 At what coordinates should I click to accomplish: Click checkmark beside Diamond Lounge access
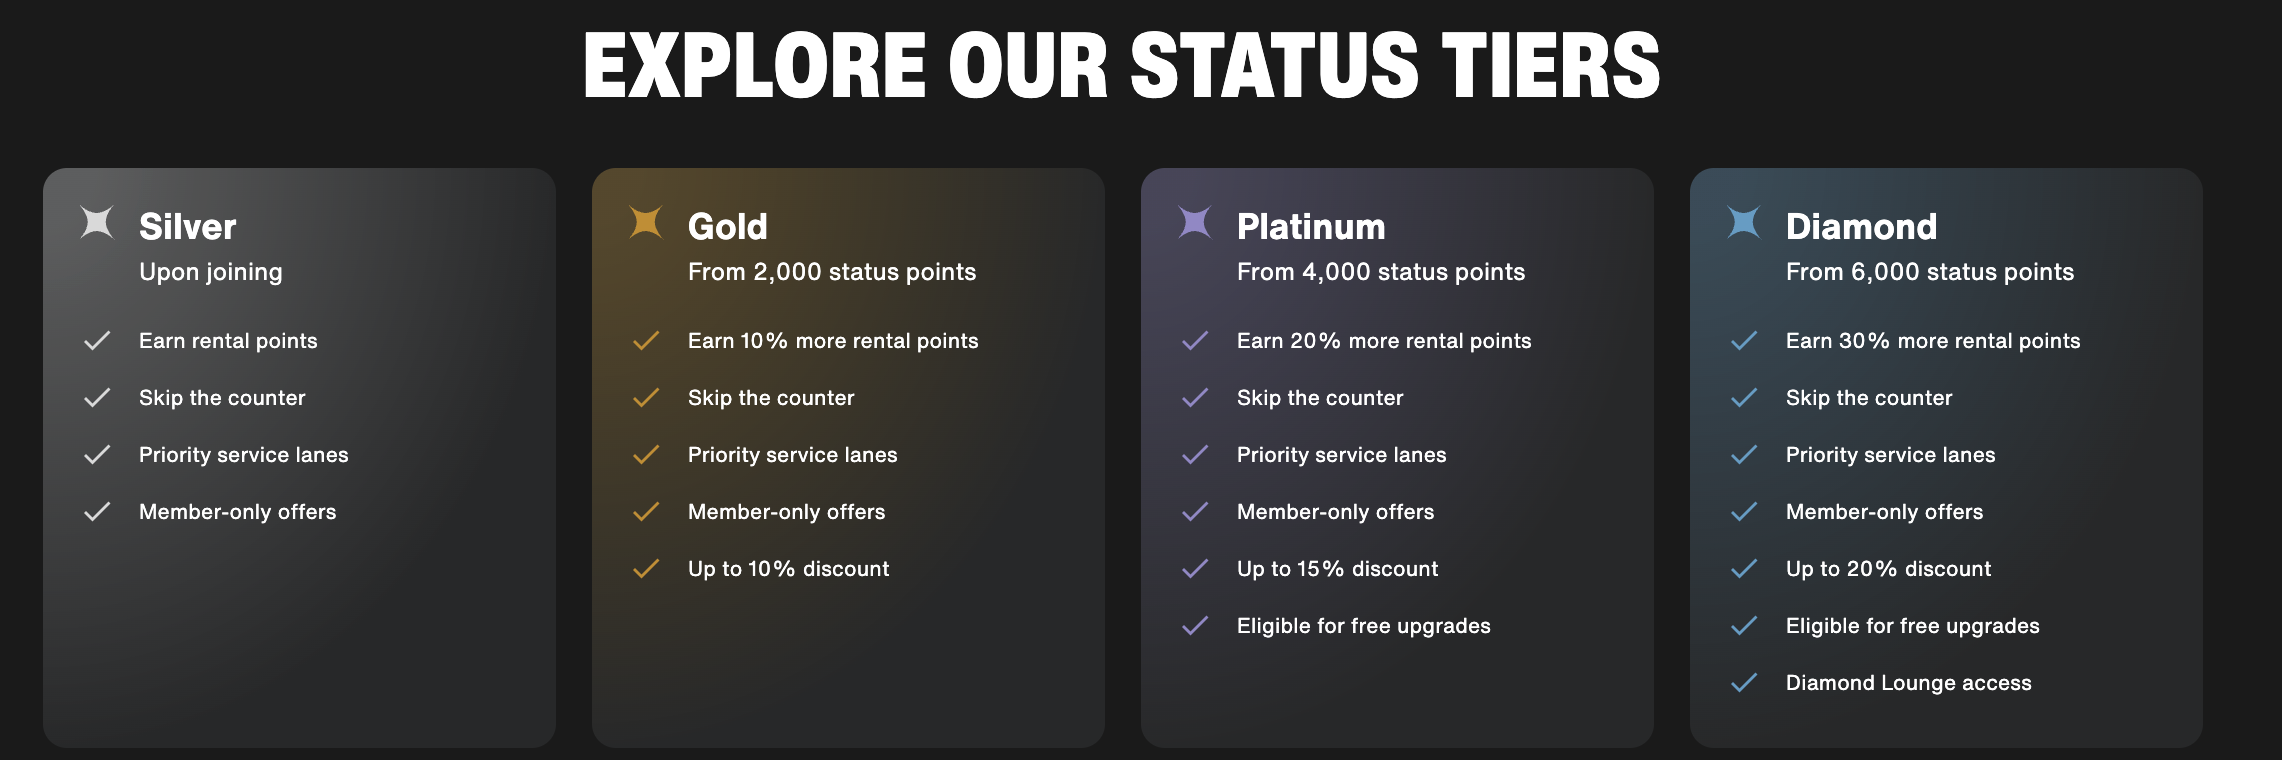click(x=1744, y=683)
